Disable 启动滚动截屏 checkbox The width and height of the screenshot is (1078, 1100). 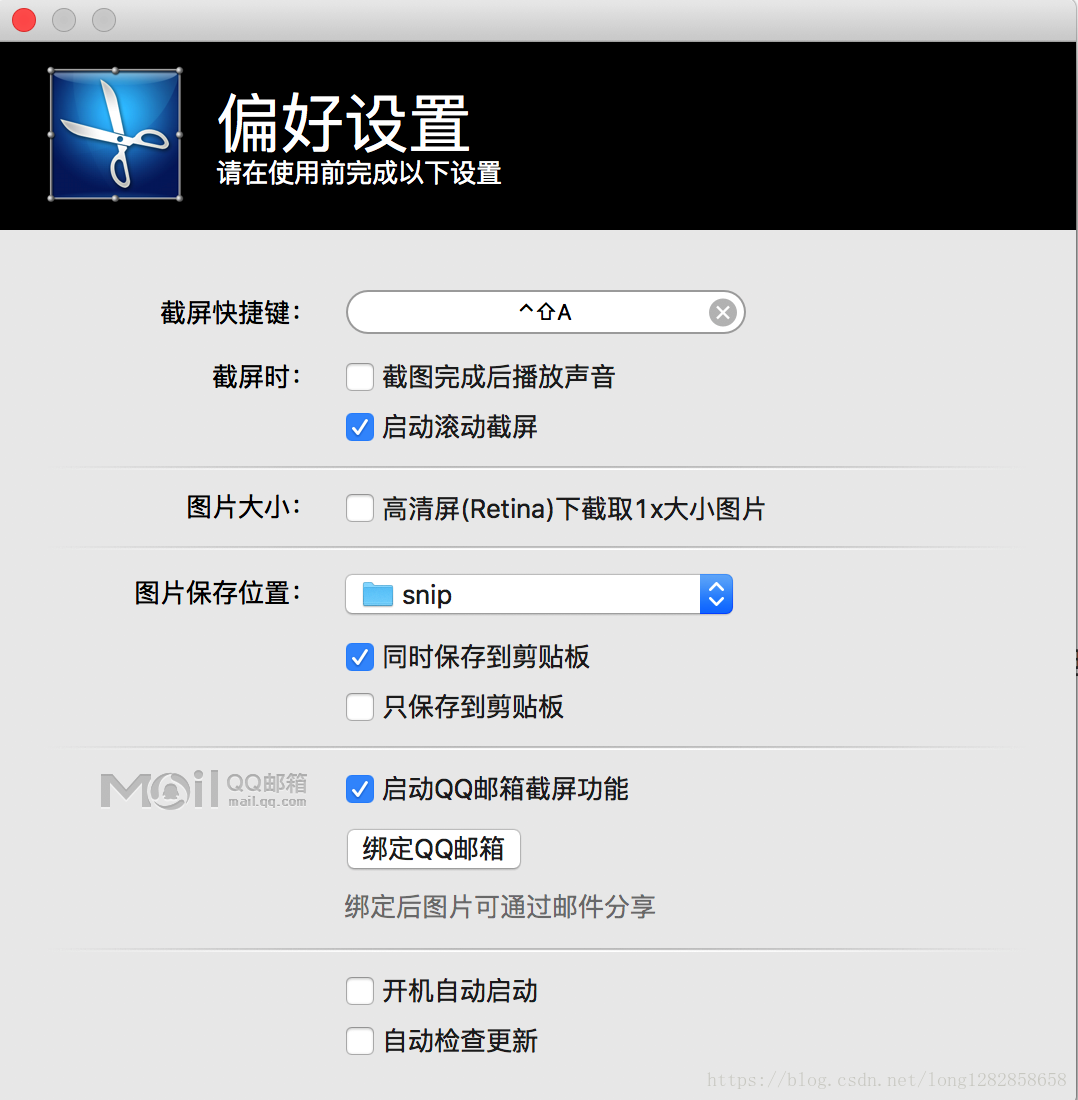(x=360, y=427)
